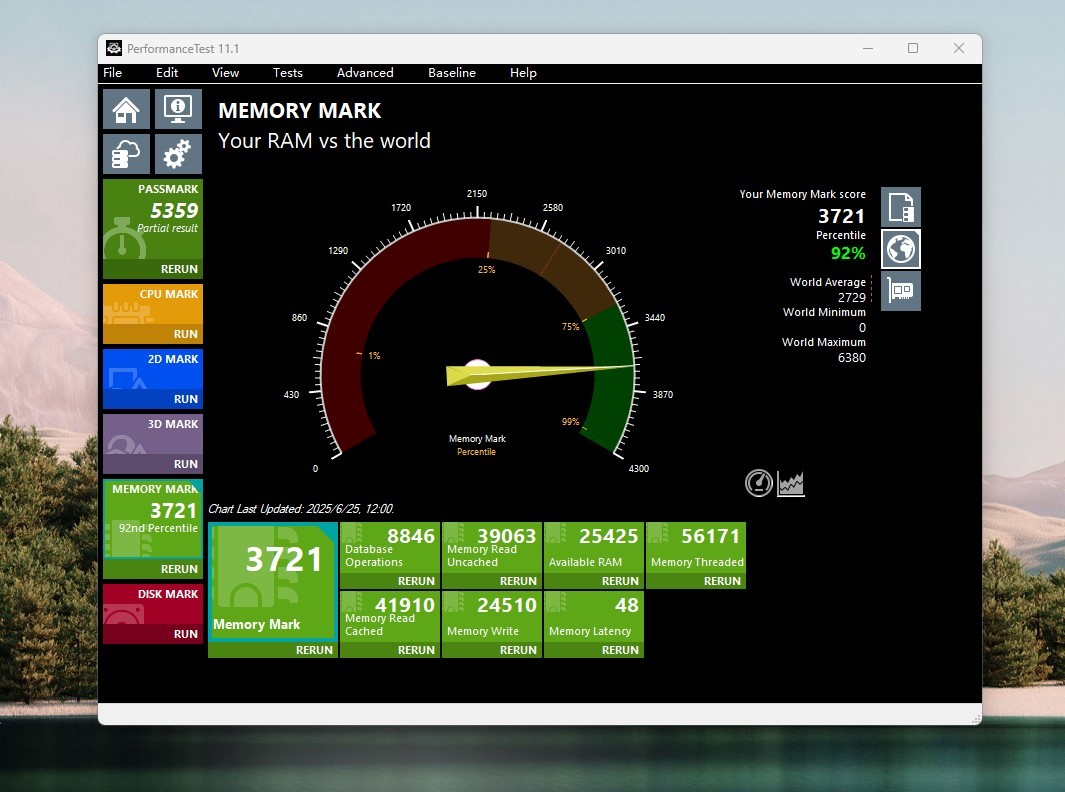Maximize the PerformanceTest window
This screenshot has width=1065, height=792.
913,48
